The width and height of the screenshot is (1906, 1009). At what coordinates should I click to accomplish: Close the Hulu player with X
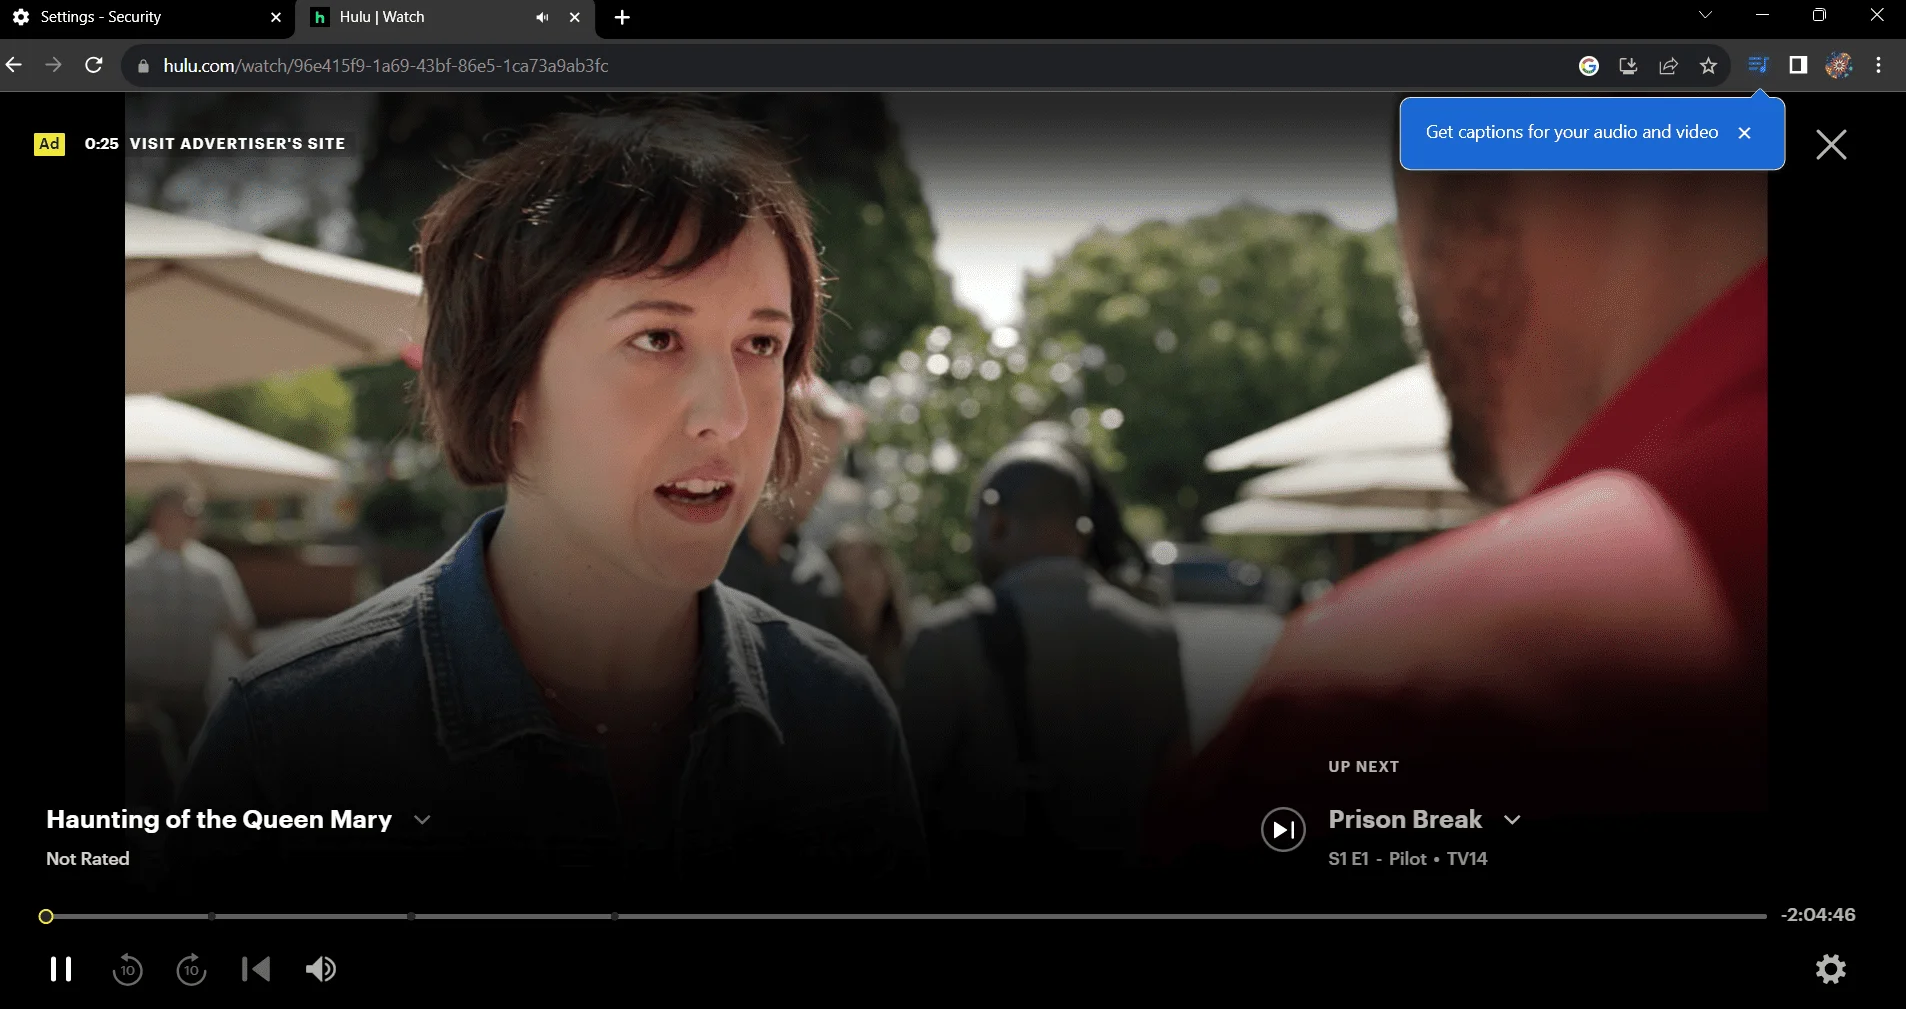[x=1831, y=145]
